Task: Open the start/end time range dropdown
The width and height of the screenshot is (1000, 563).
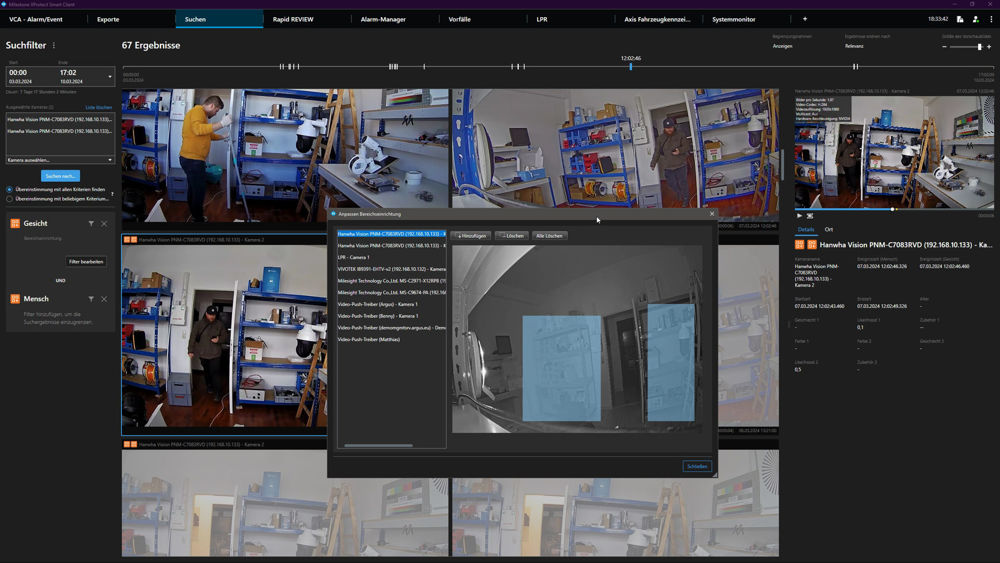Action: 110,77
